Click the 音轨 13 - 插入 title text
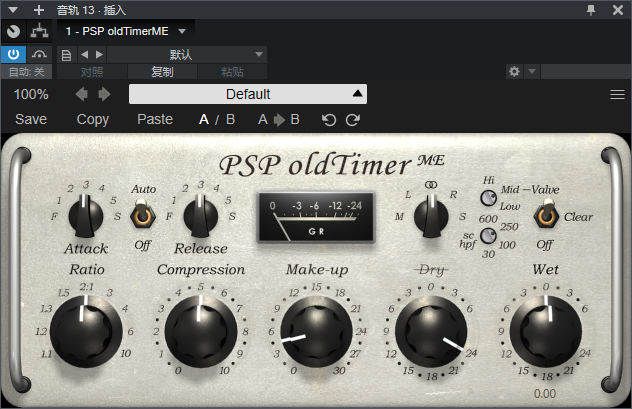 click(x=91, y=10)
